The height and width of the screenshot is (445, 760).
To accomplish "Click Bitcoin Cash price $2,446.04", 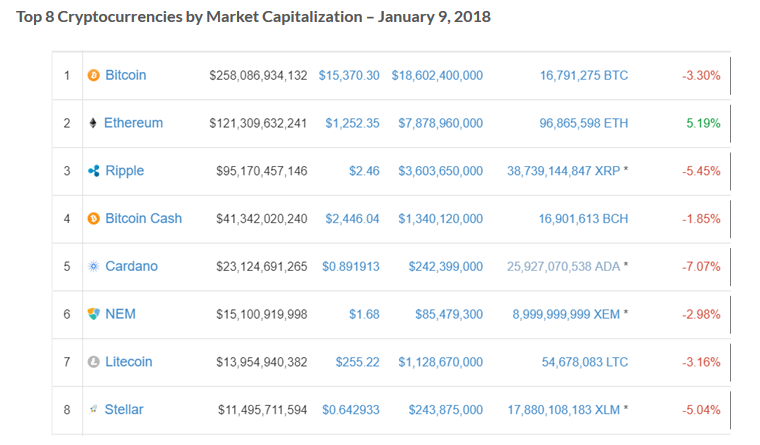I will (x=352, y=219).
